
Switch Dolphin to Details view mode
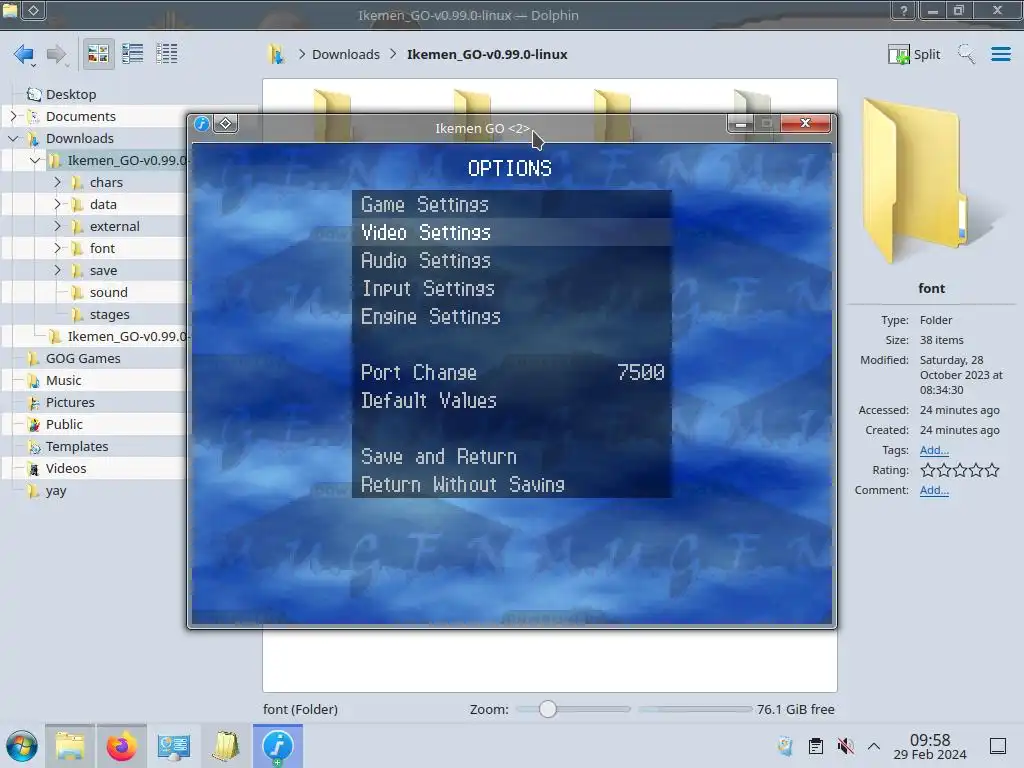point(167,54)
